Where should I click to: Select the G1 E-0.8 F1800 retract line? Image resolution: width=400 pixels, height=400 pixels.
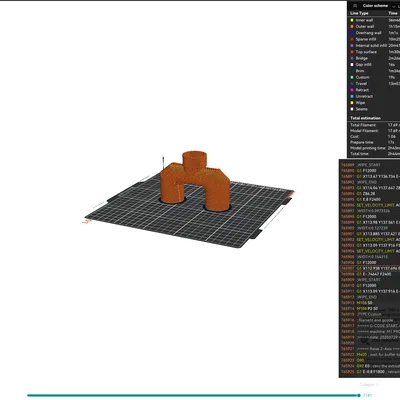[x=369, y=372]
